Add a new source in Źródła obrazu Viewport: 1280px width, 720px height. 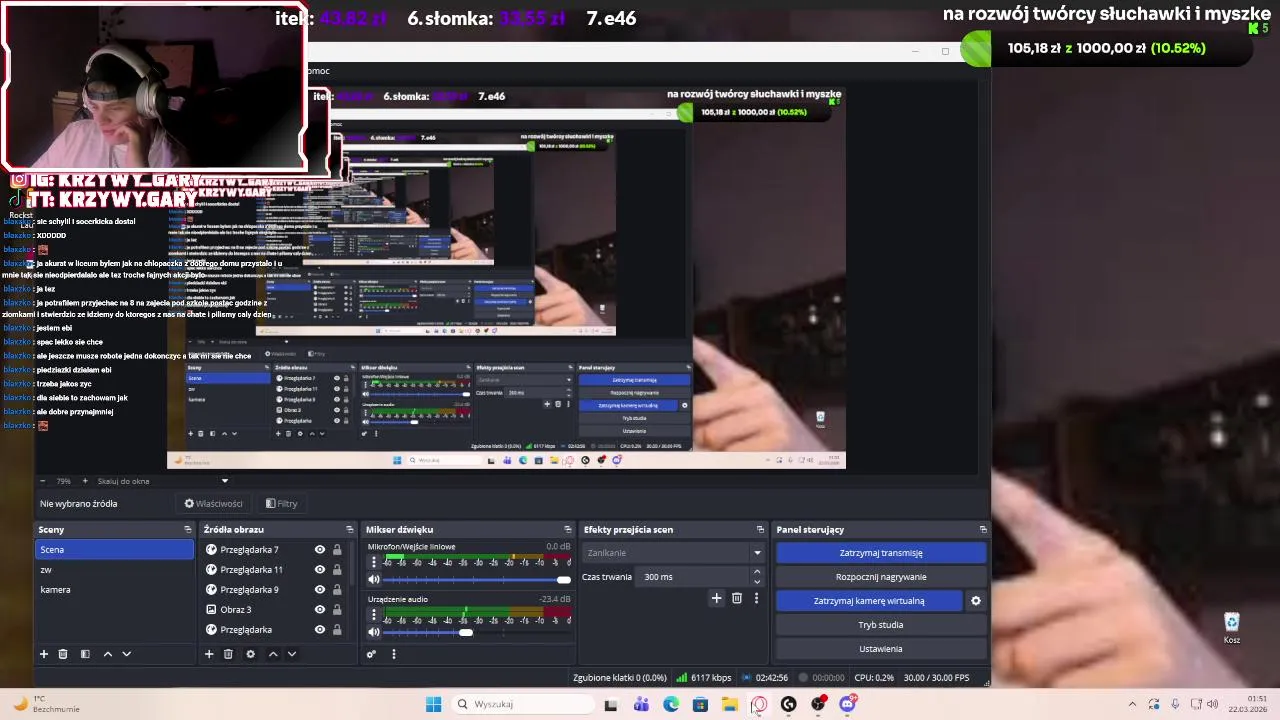(209, 654)
